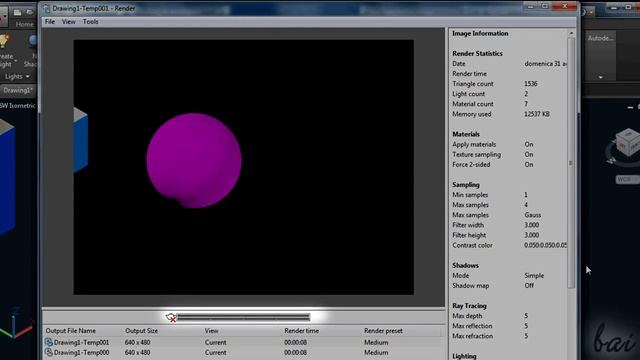
Task: Click the UCS axis icon in AutoCAD viewport
Action: pyautogui.click(x=16, y=324)
